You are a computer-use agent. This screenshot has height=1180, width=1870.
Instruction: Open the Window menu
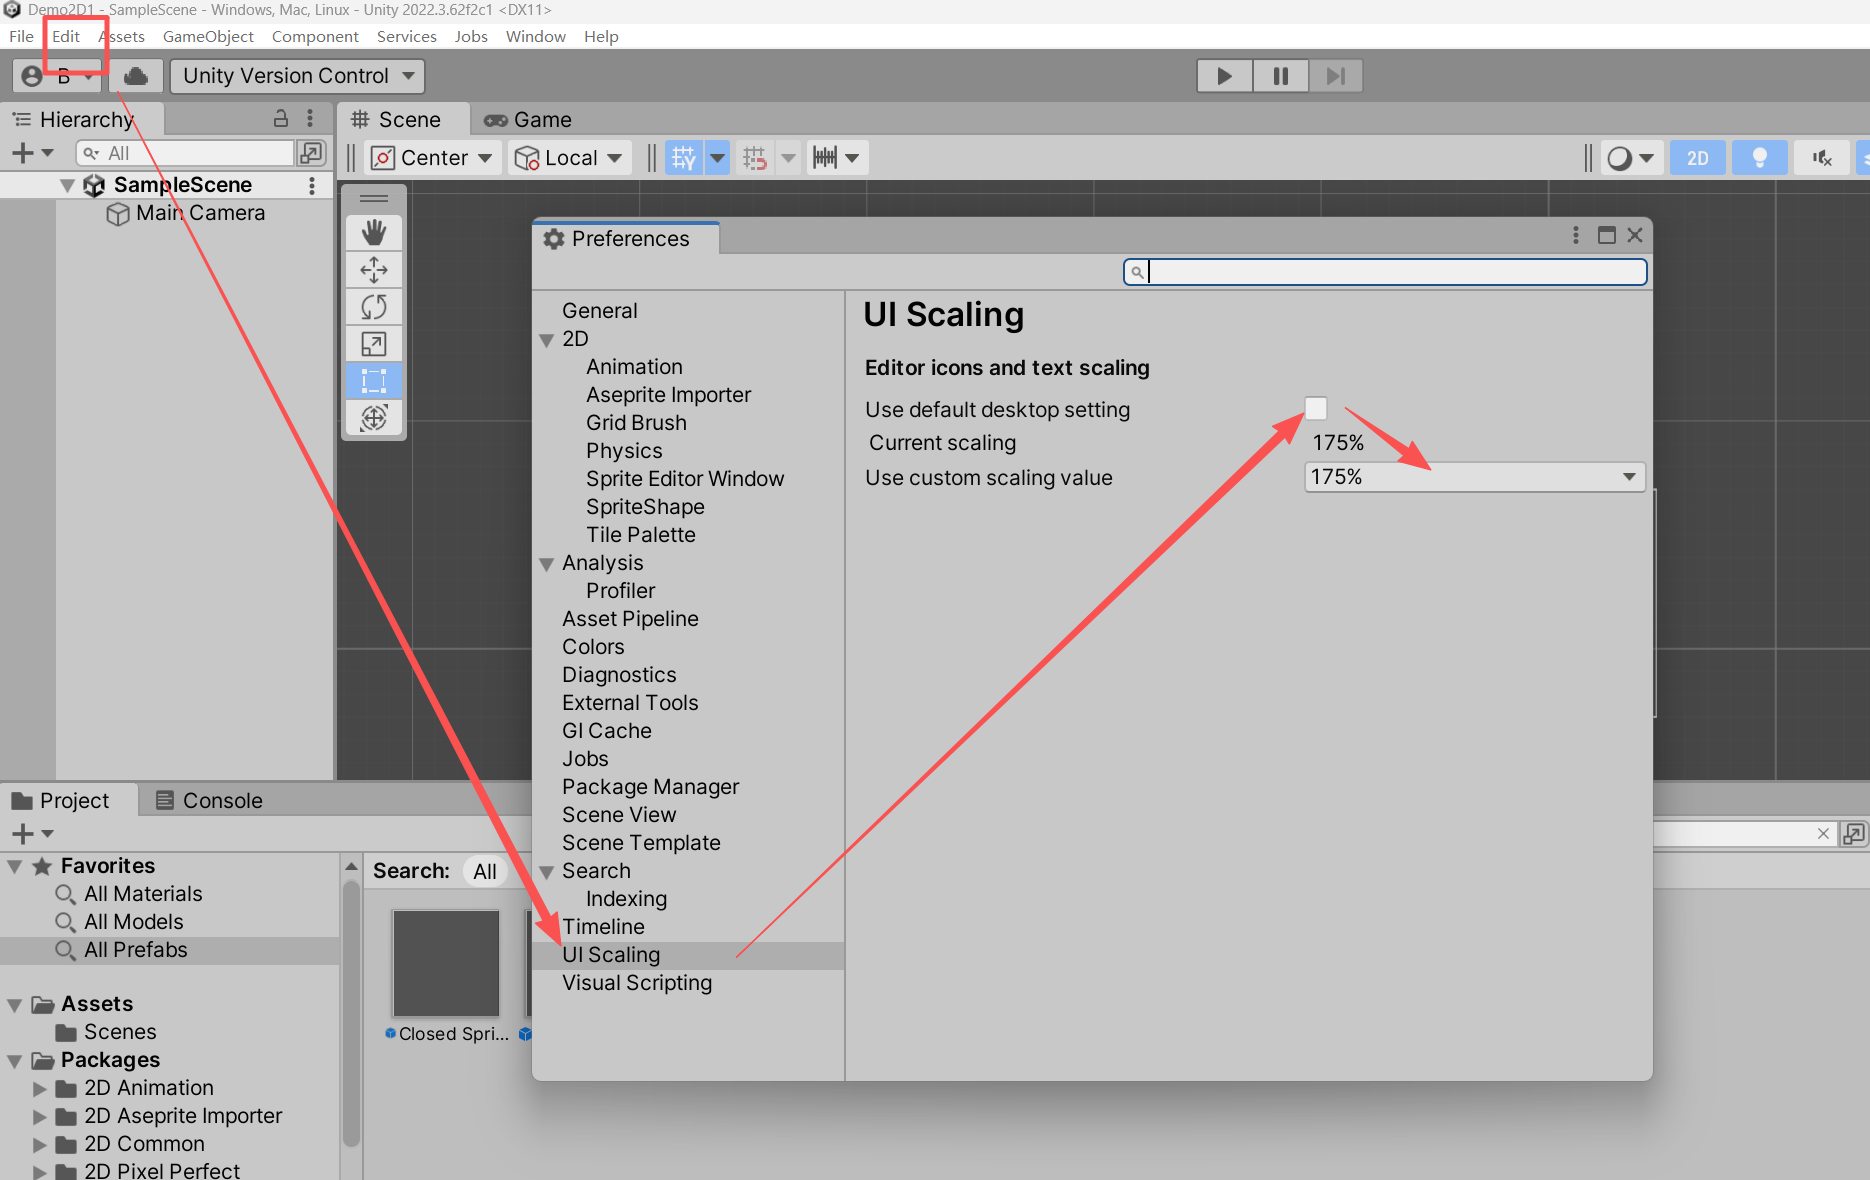[x=535, y=36]
